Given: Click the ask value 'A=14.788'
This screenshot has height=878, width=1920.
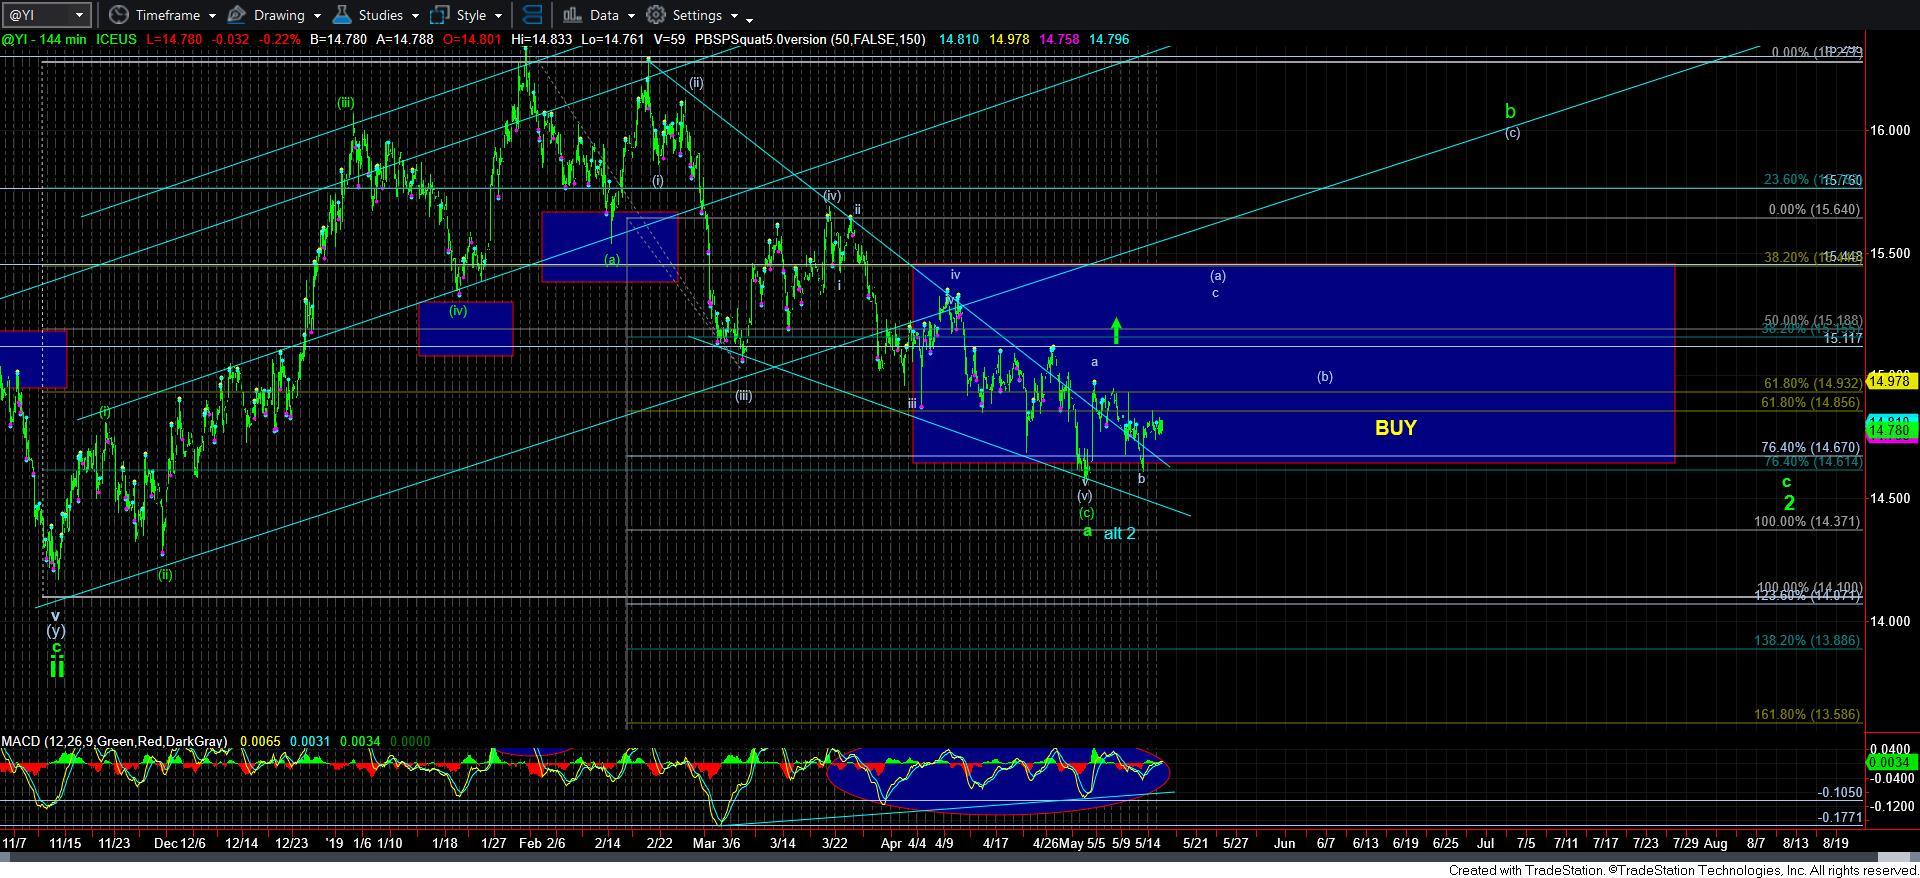Looking at the screenshot, I should (x=404, y=40).
